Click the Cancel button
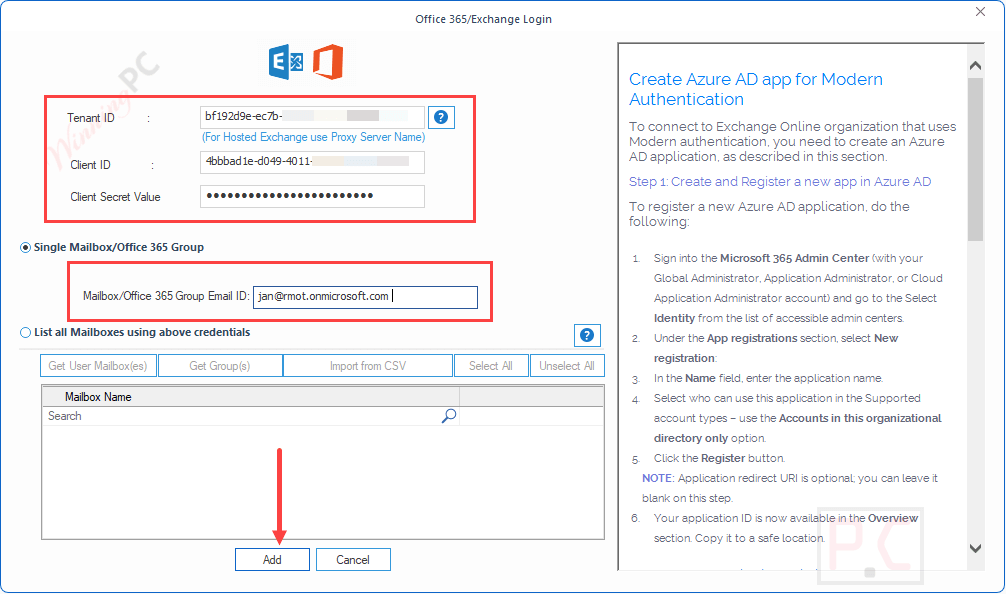 (353, 559)
